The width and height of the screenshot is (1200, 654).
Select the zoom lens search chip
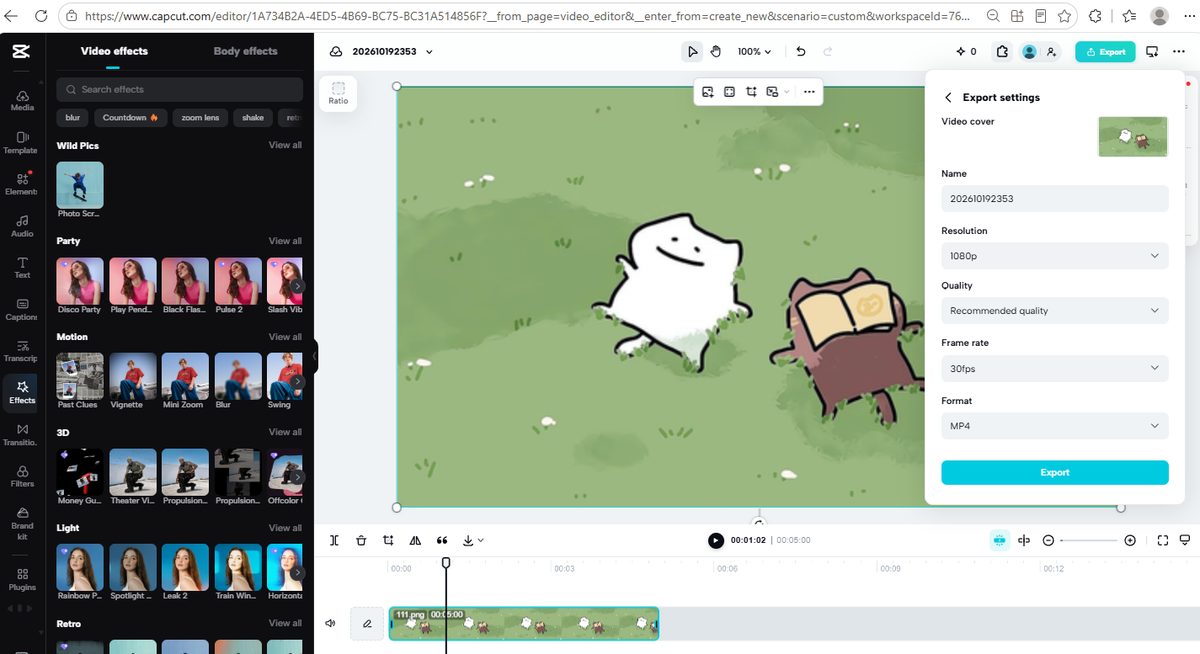[x=200, y=118]
